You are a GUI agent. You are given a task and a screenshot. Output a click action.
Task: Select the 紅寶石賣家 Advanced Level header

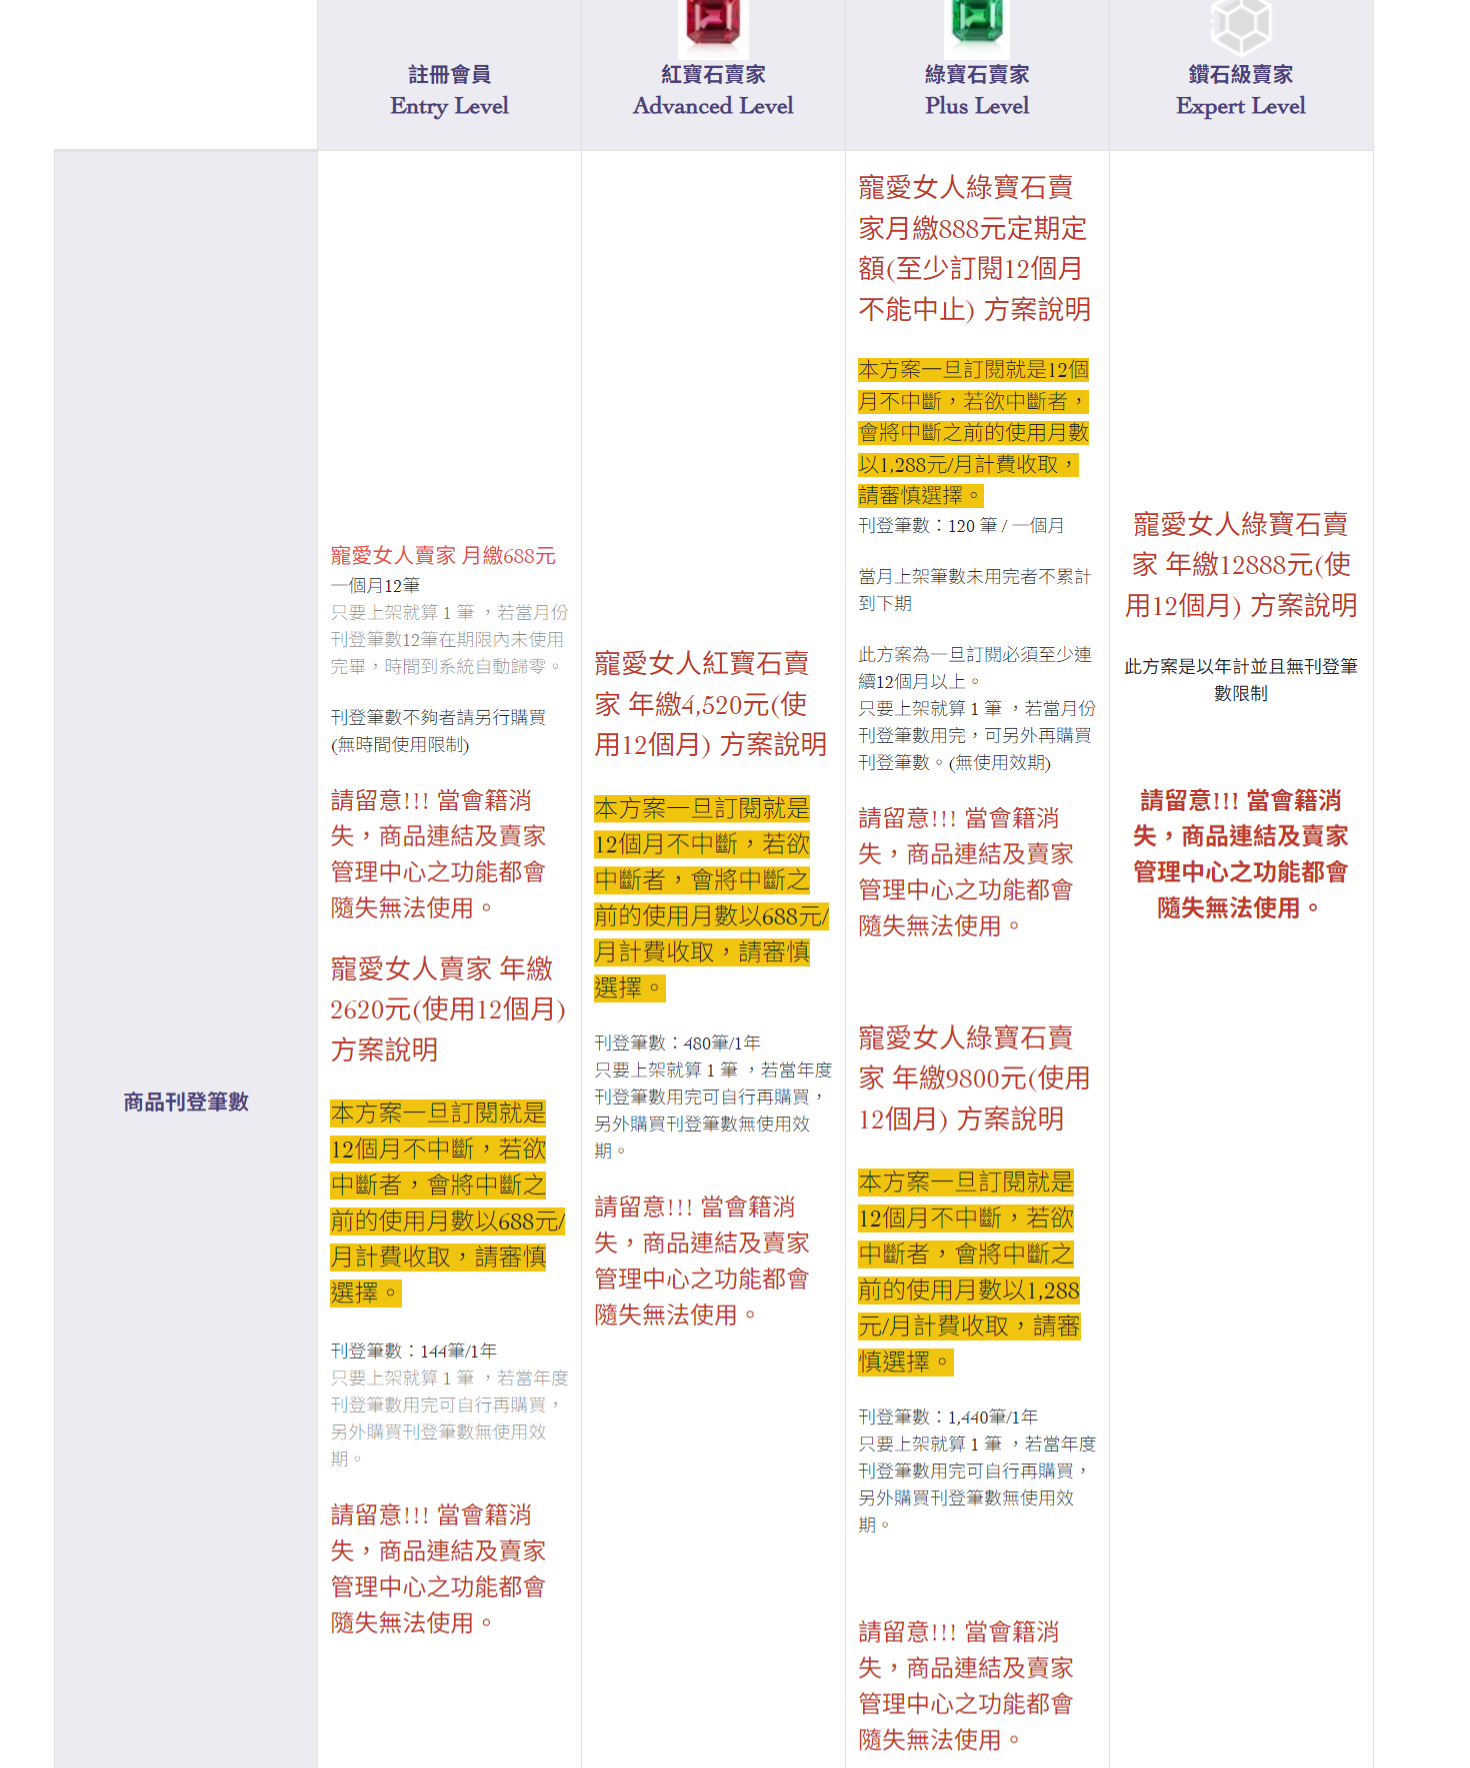[713, 90]
